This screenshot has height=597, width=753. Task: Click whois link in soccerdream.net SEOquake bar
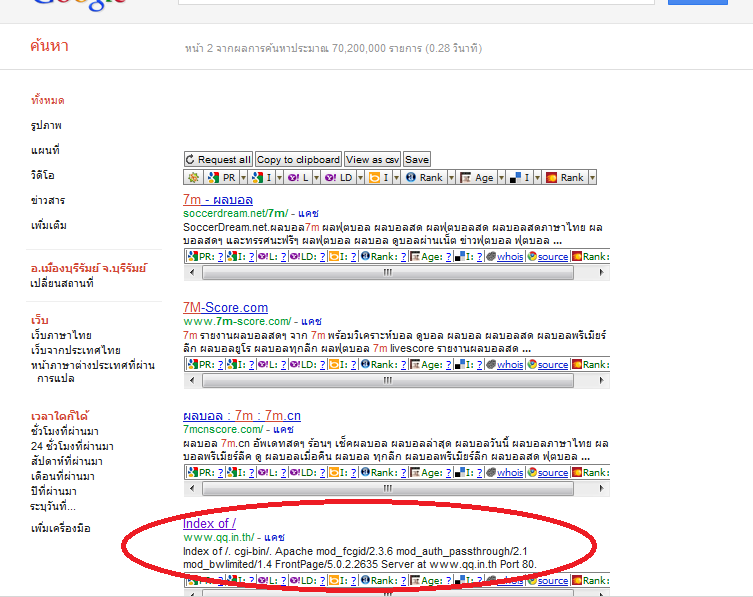510,256
